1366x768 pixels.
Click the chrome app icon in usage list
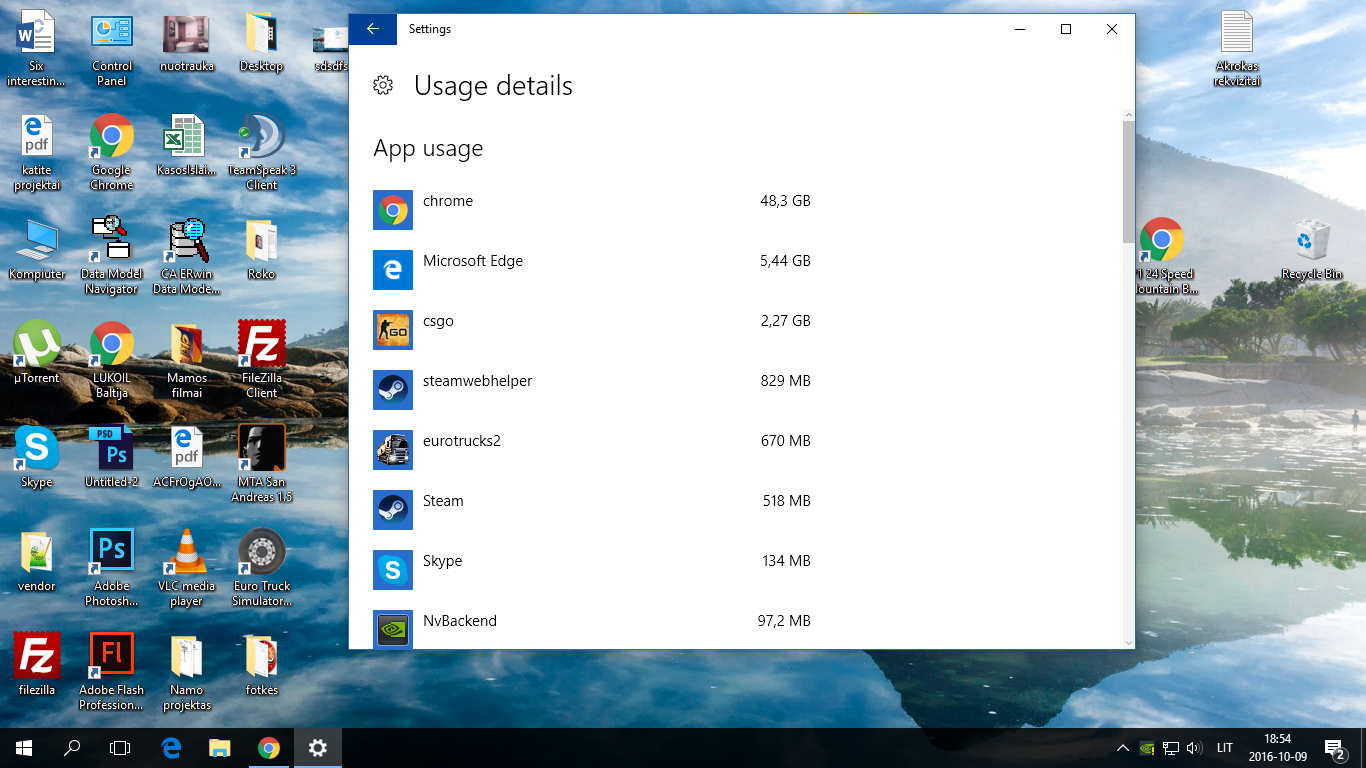[392, 210]
